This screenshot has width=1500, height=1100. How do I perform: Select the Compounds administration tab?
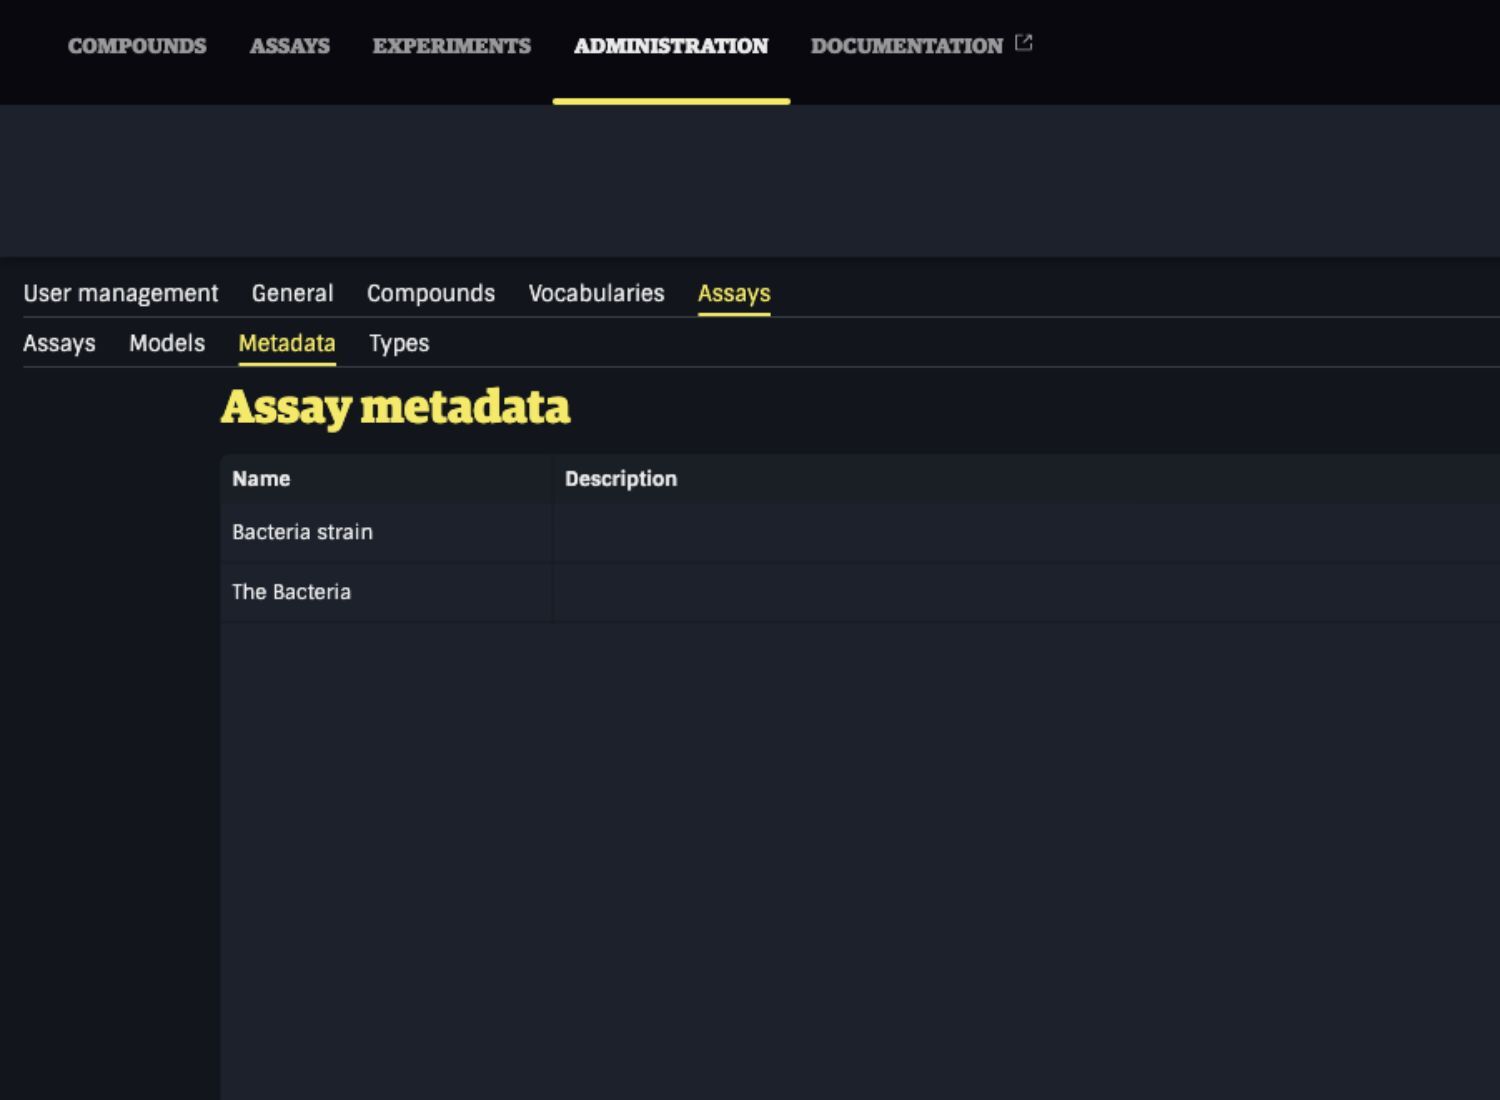(430, 293)
